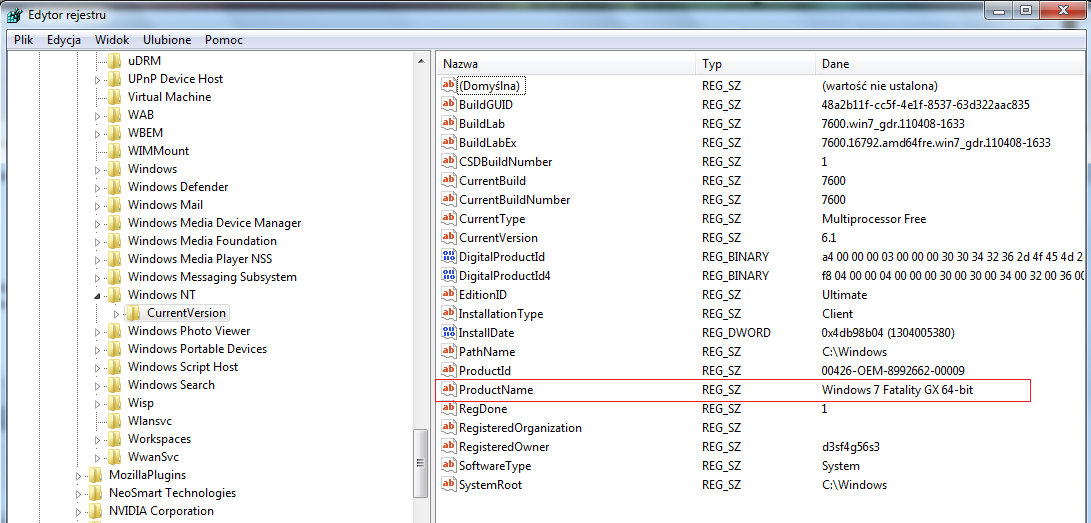Sort by the Dane column header

952,64
